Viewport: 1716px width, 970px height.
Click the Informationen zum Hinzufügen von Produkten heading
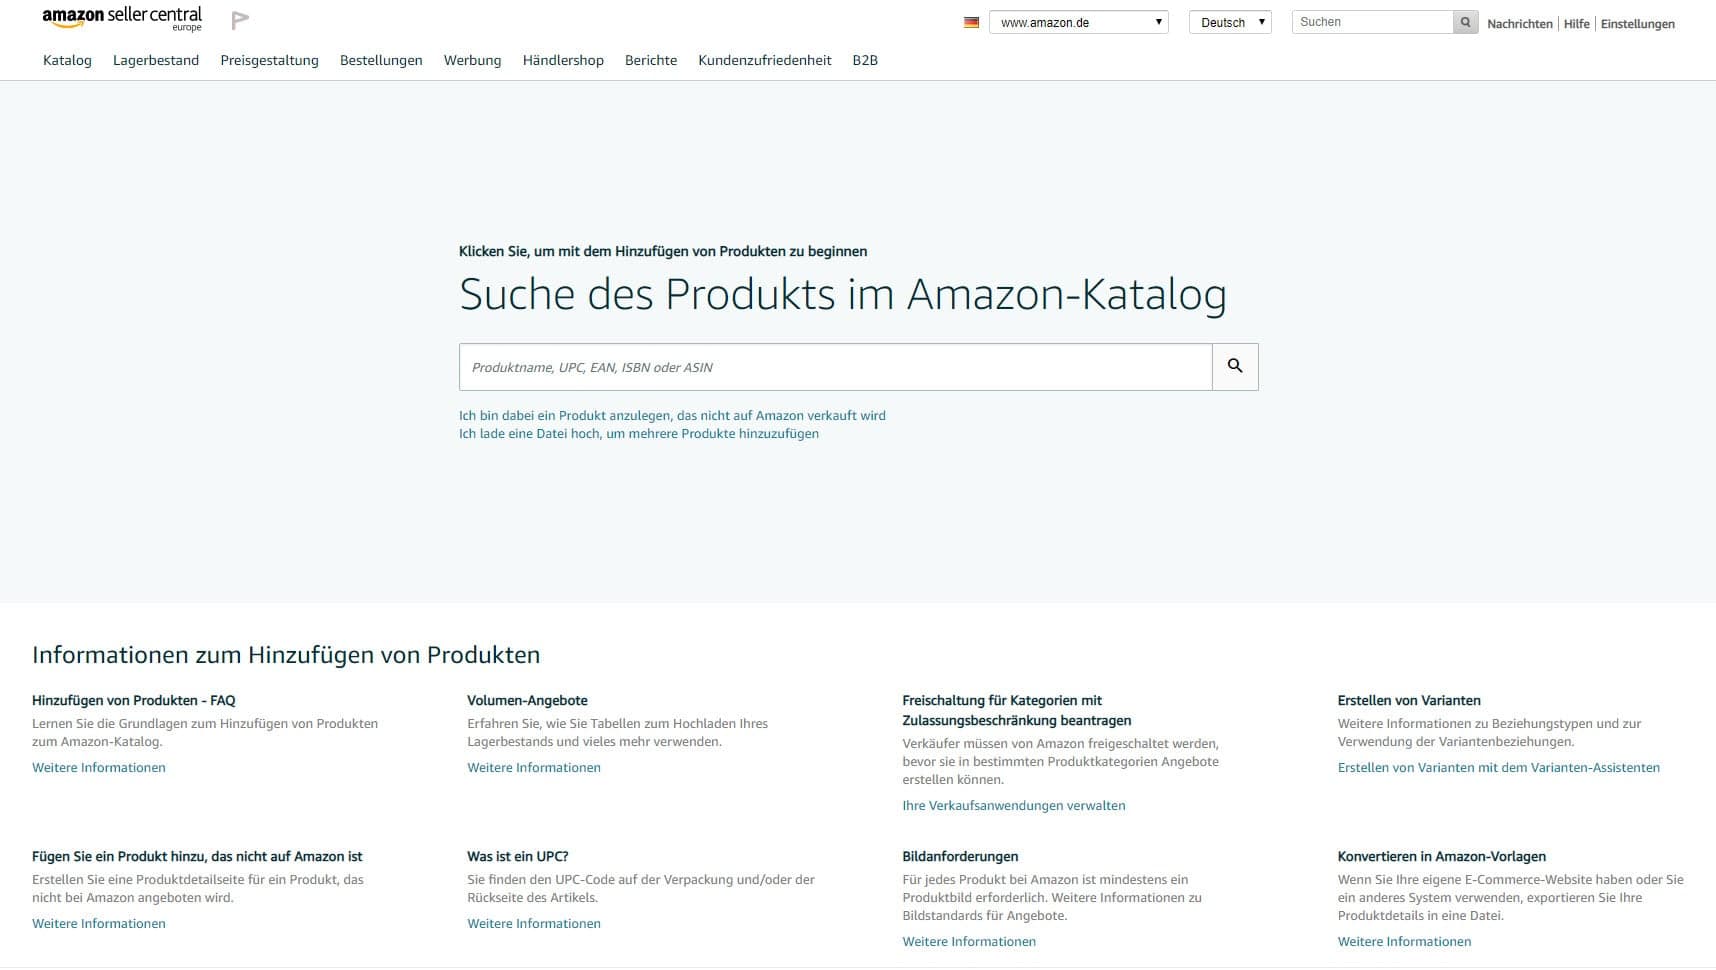(x=286, y=655)
